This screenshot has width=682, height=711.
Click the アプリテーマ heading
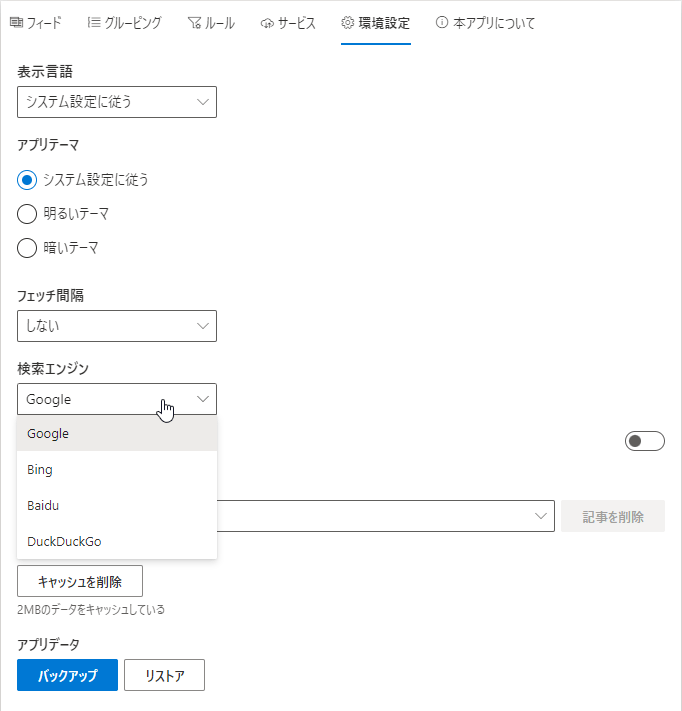click(x=48, y=145)
